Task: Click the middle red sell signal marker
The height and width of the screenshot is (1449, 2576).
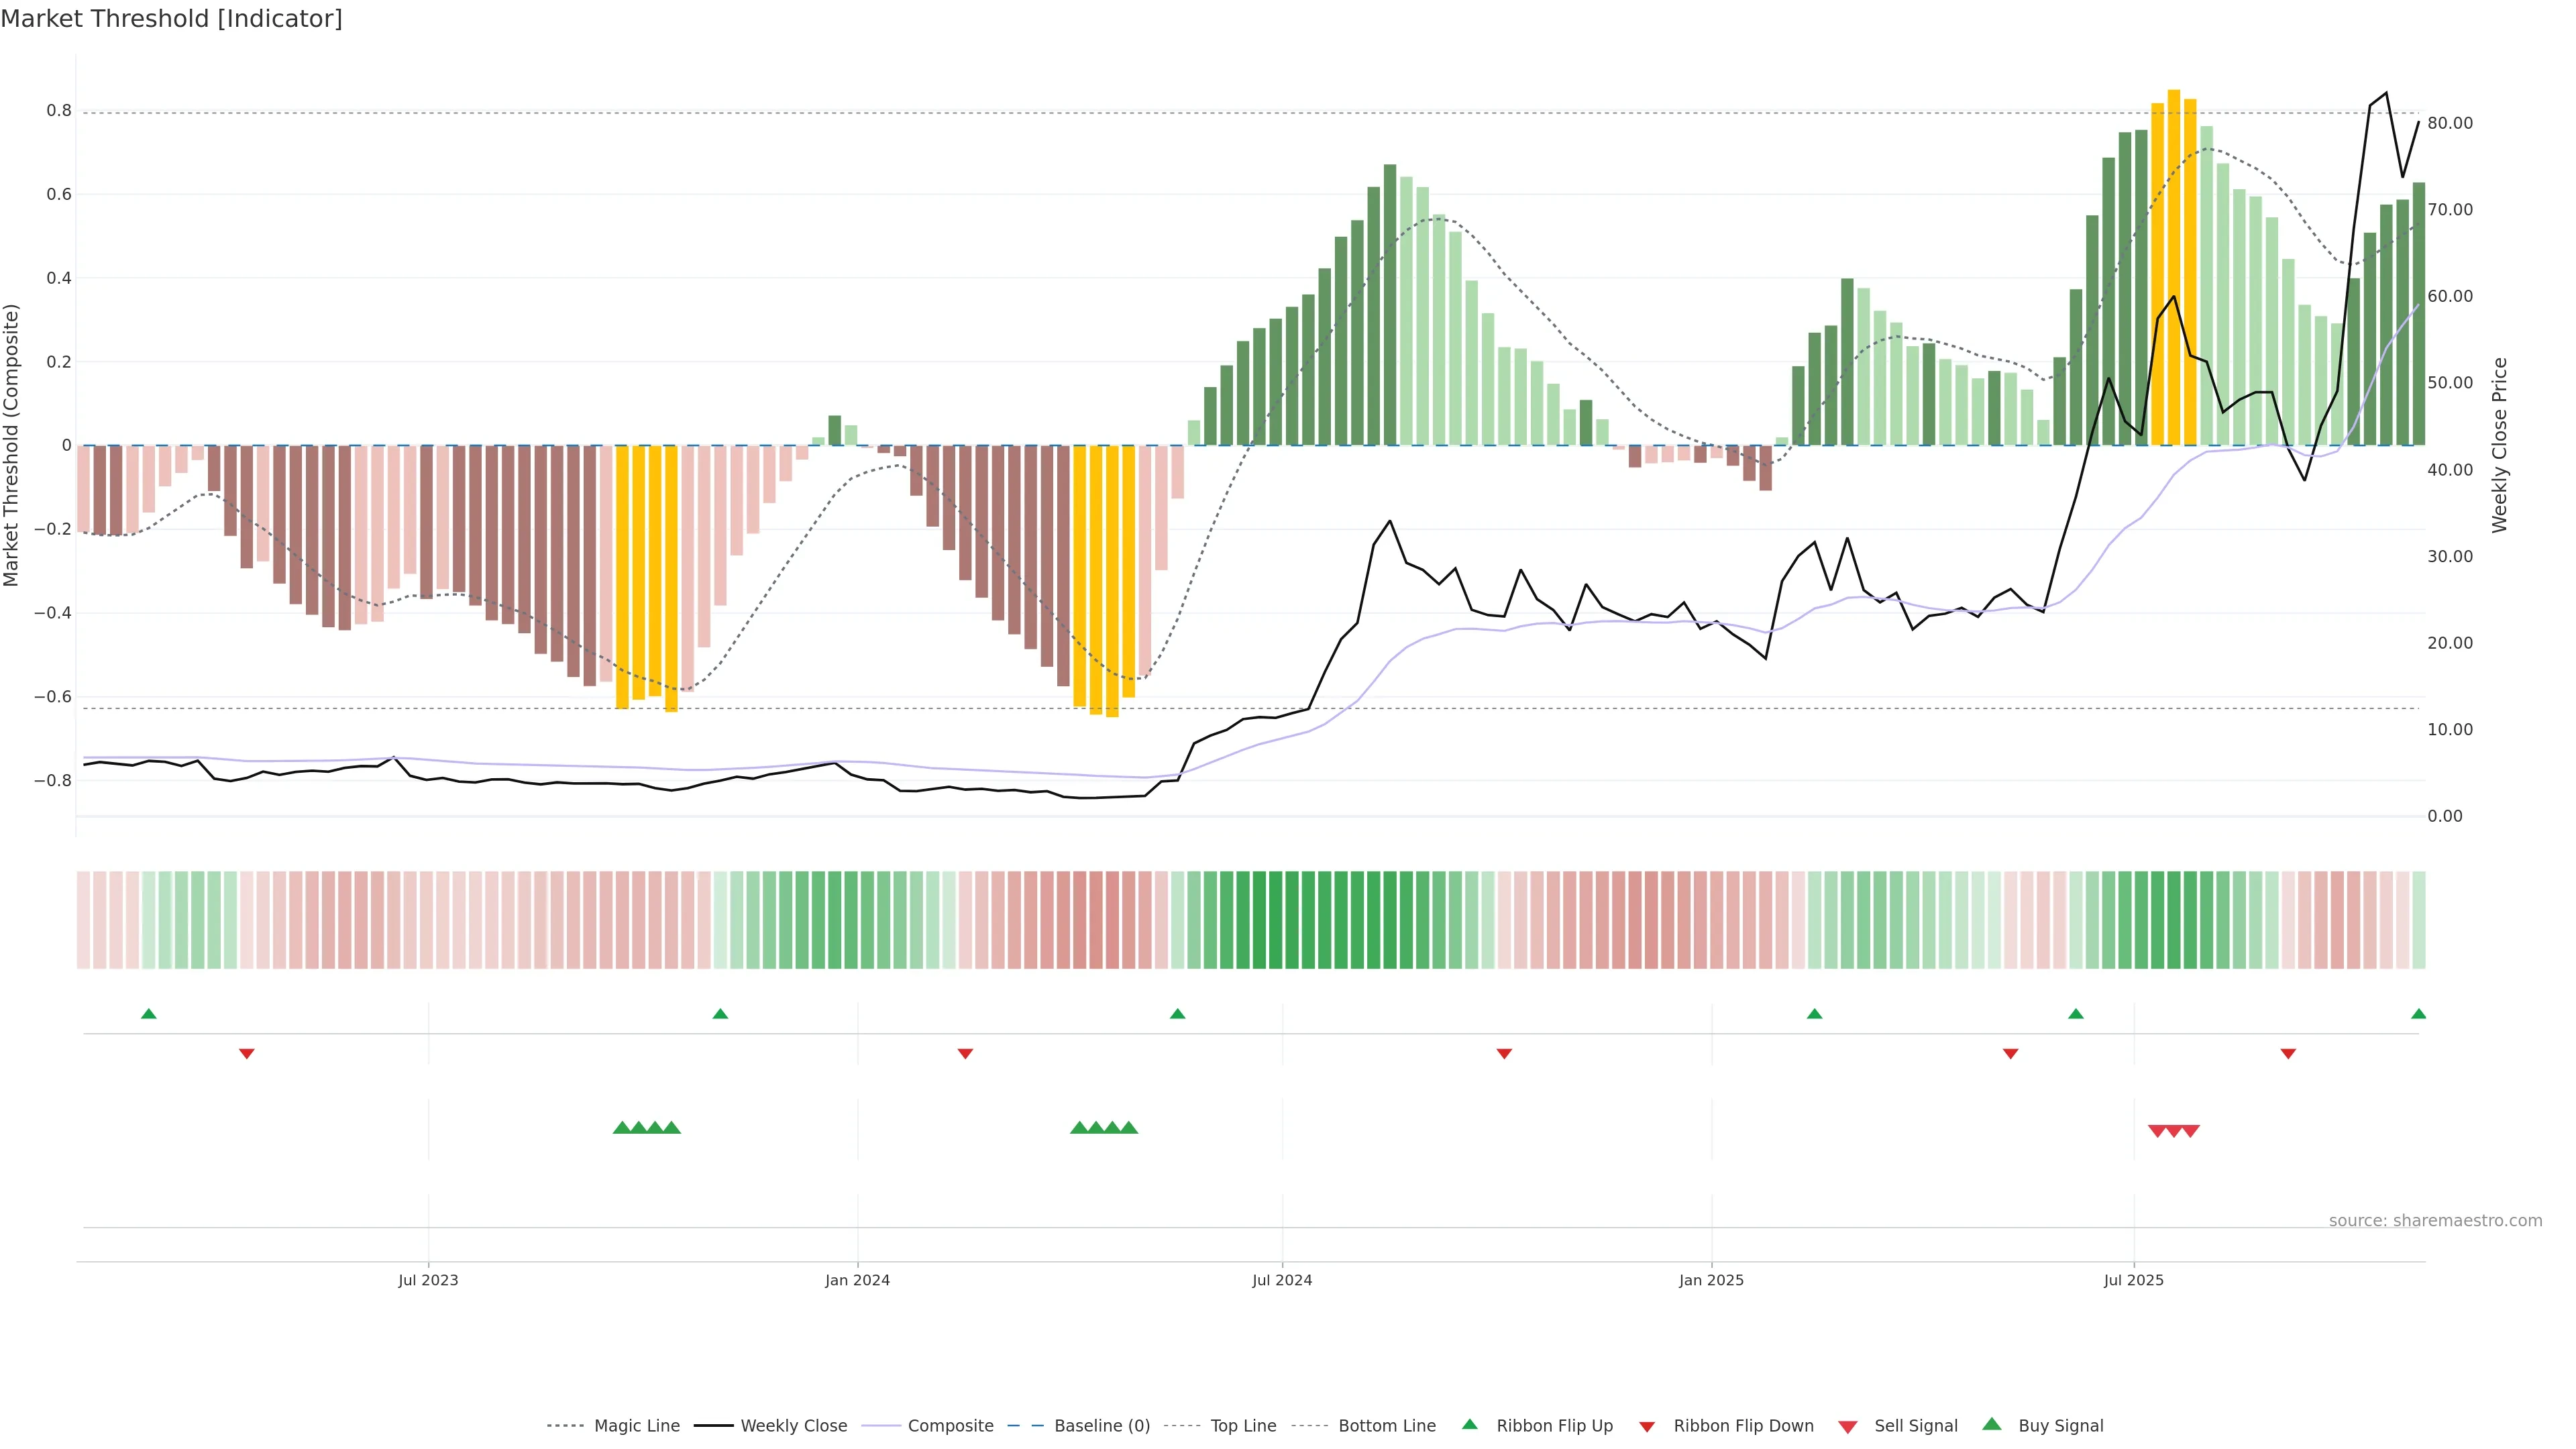Action: pyautogui.click(x=2173, y=1131)
